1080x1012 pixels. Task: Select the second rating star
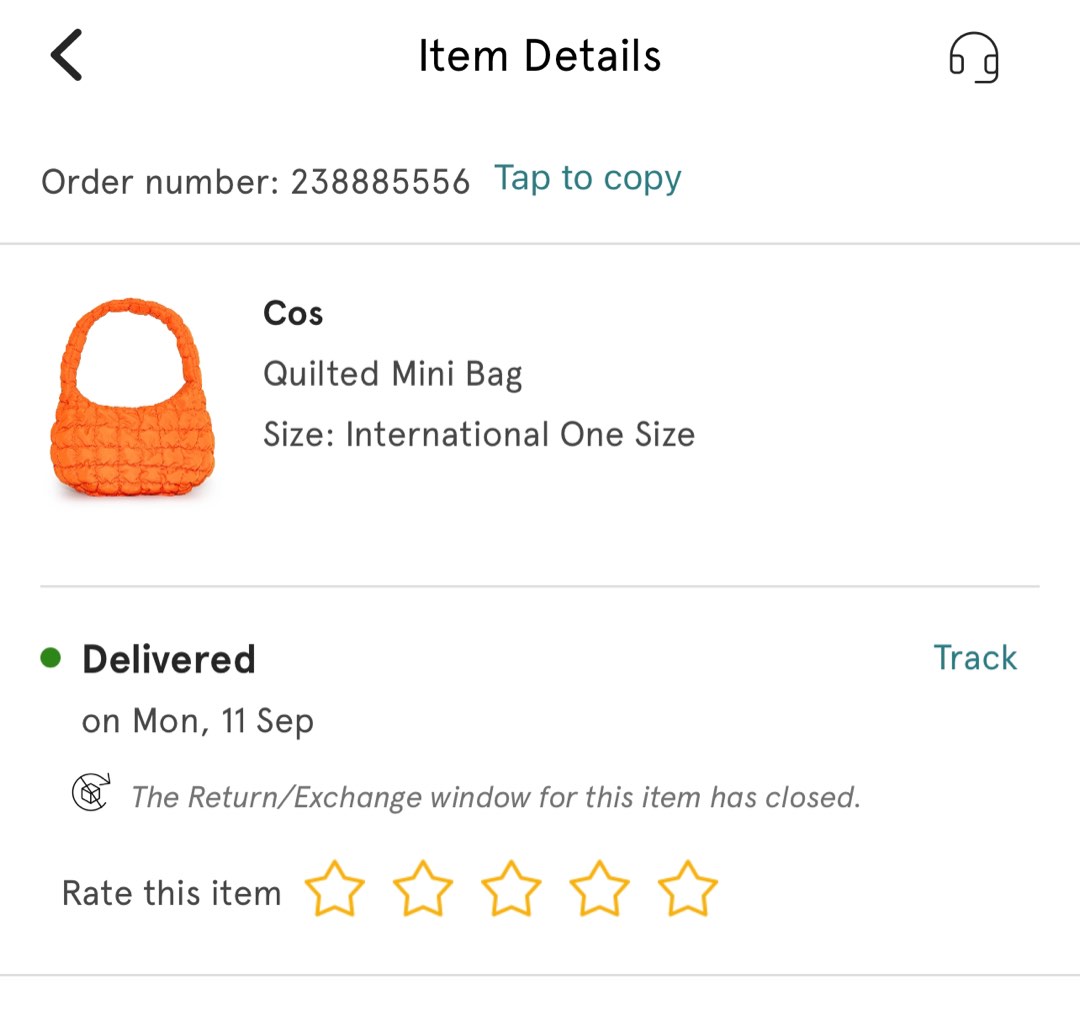click(423, 888)
